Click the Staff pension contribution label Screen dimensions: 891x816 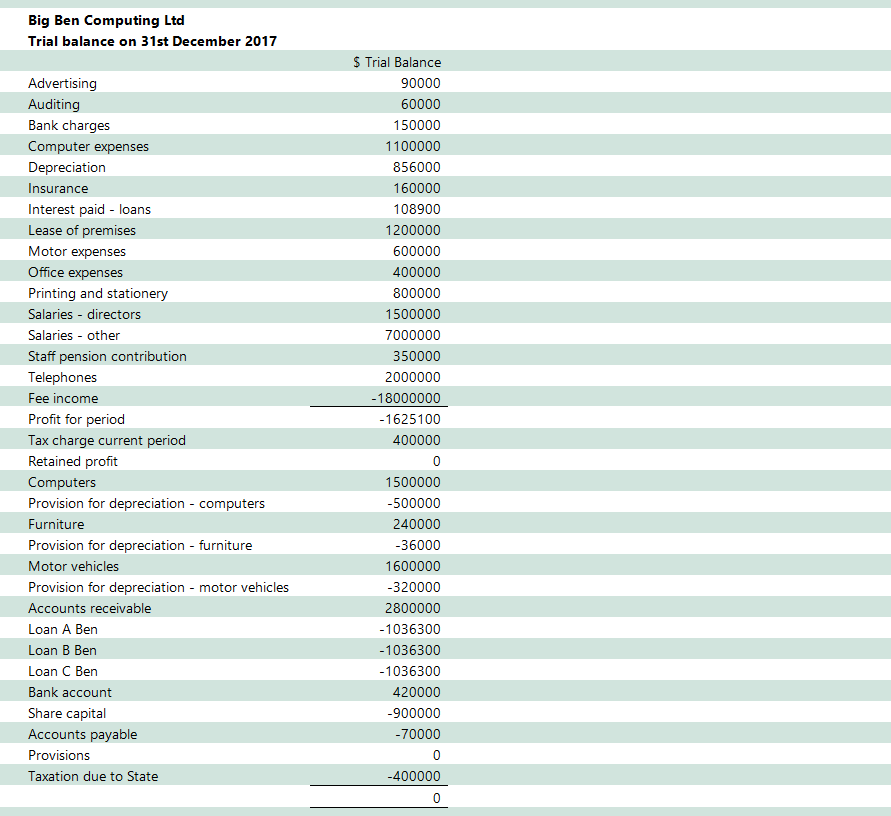(x=107, y=356)
